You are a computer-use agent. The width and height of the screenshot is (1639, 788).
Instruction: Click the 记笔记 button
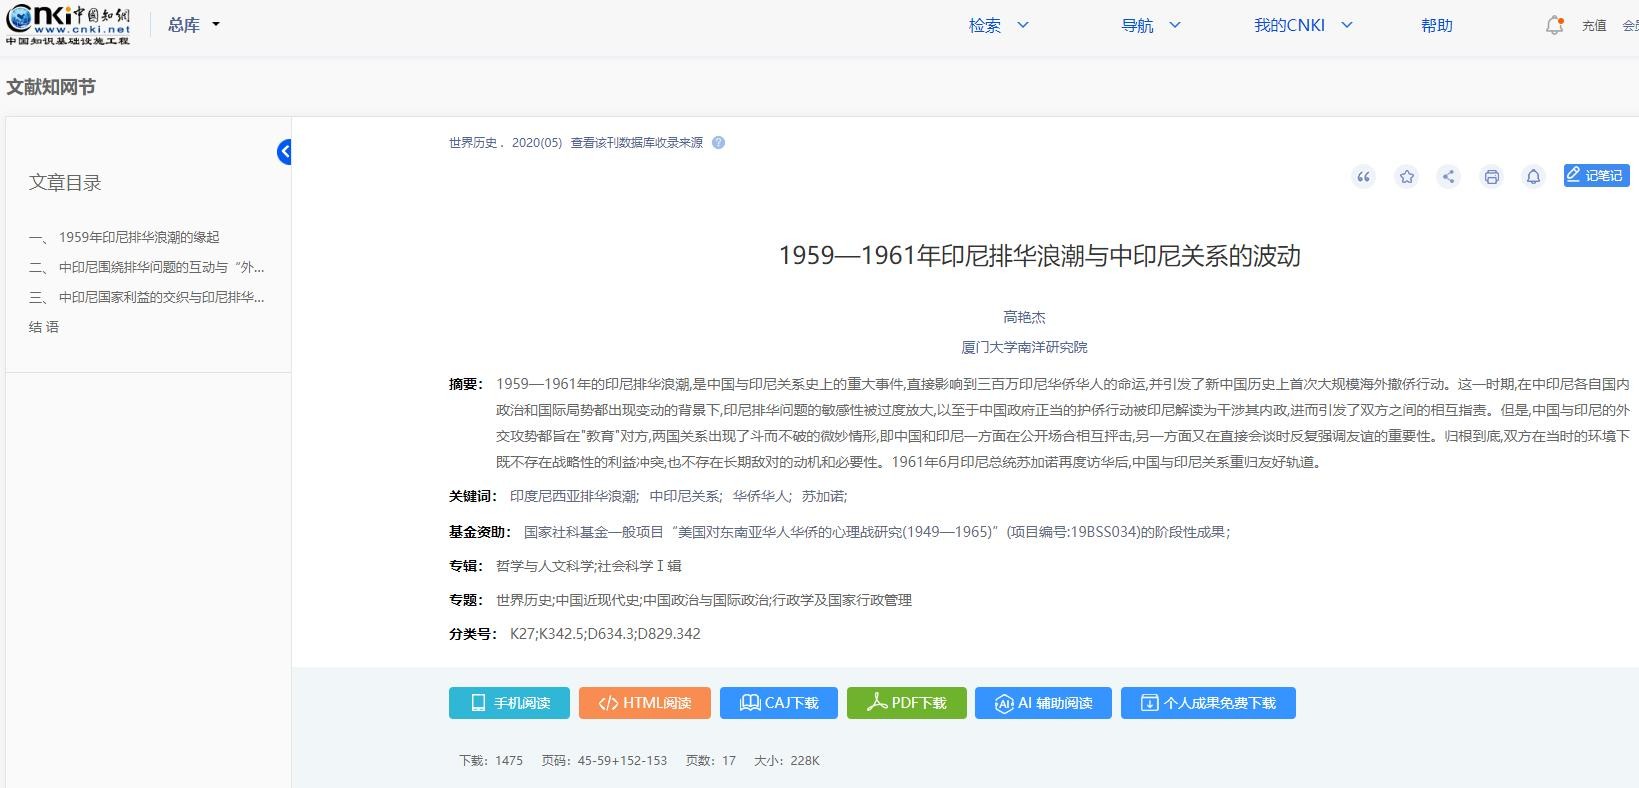coord(1596,176)
